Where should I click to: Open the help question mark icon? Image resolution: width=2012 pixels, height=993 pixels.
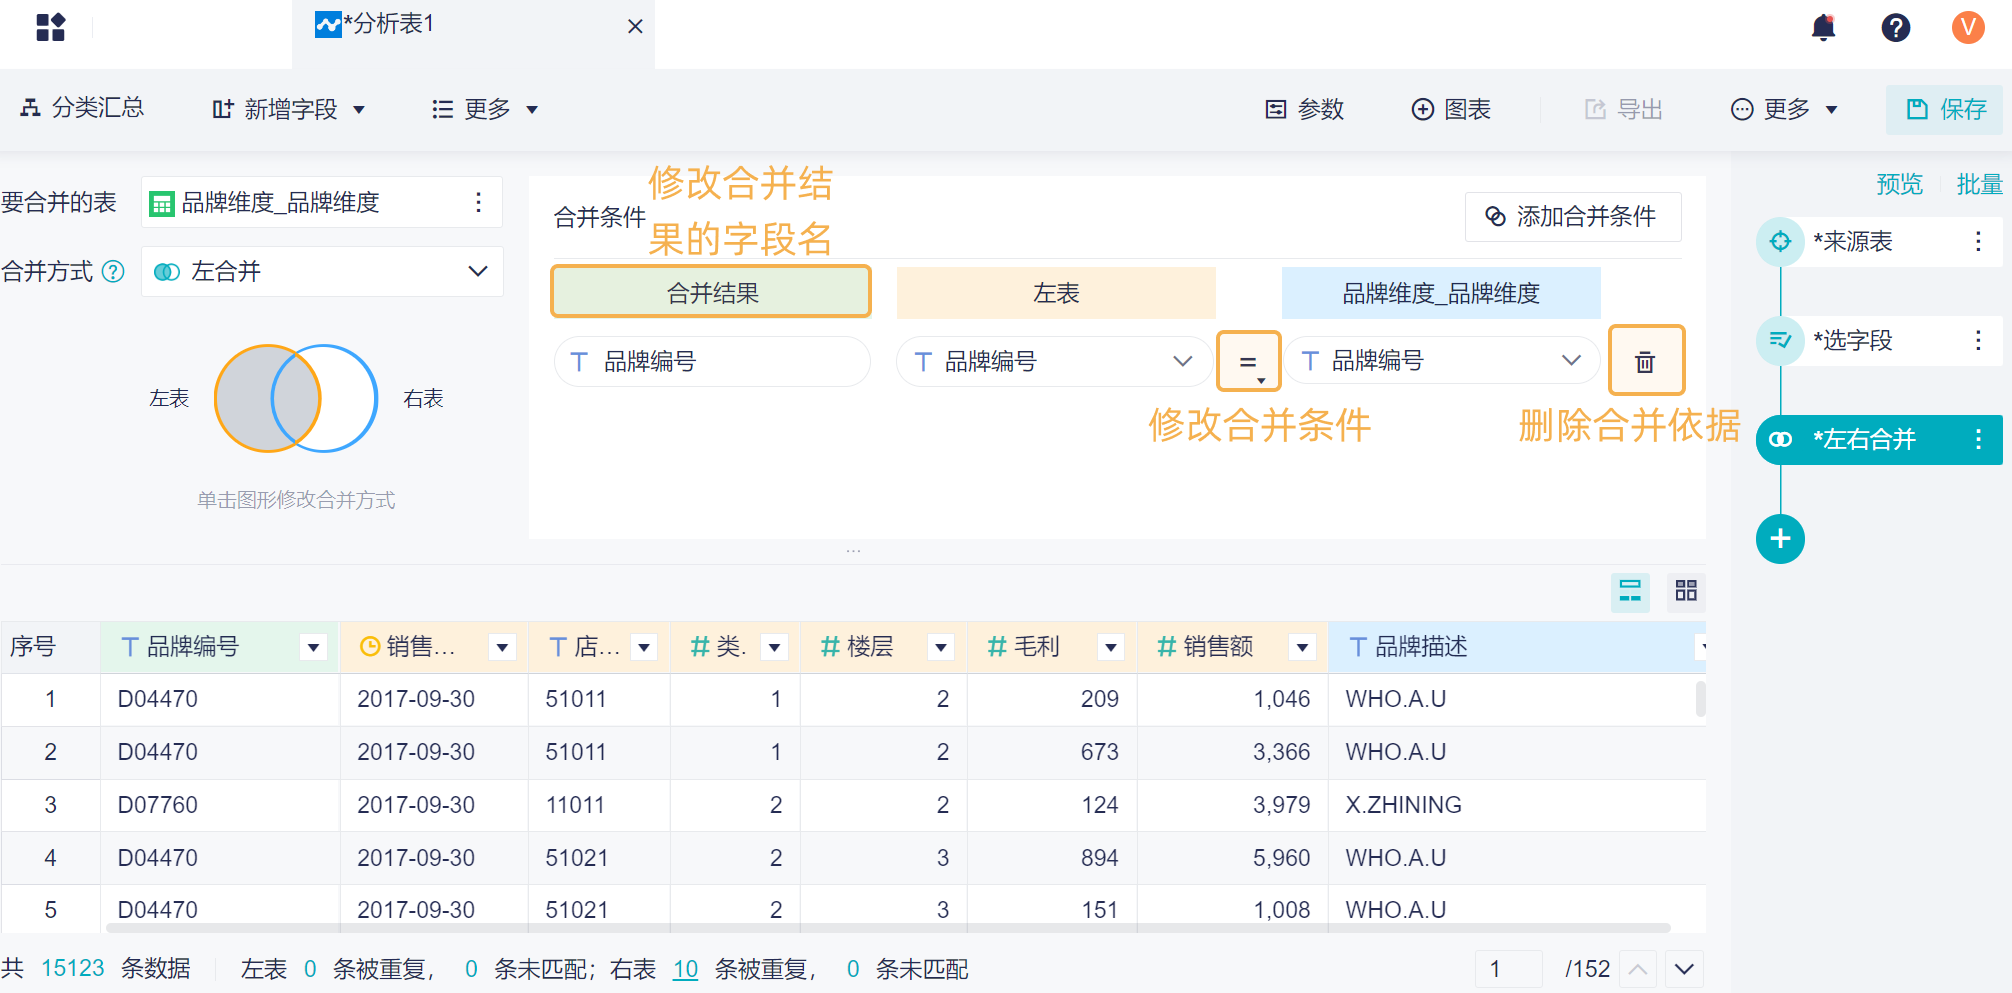click(1895, 27)
